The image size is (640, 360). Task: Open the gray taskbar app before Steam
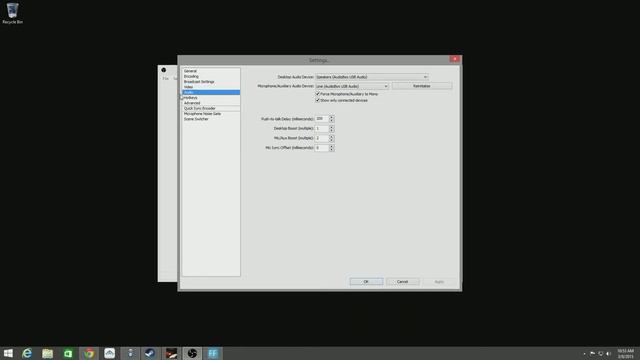130,353
